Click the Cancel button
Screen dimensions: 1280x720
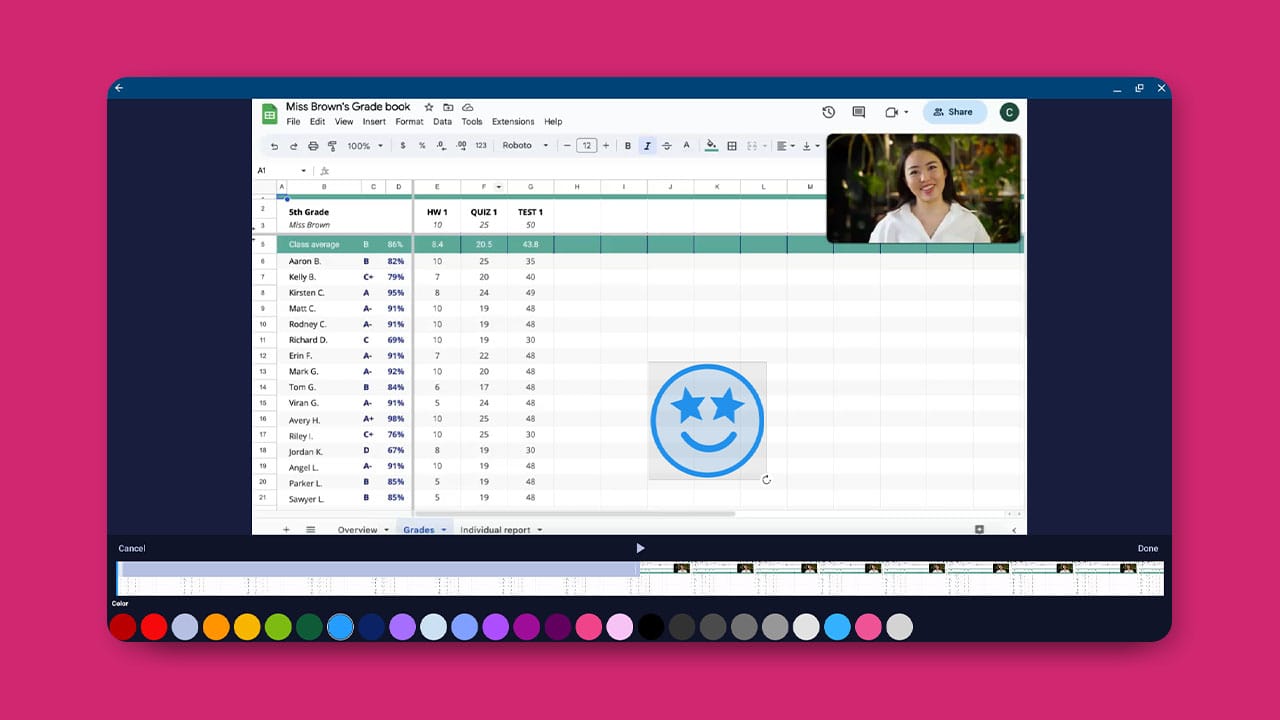[x=132, y=548]
